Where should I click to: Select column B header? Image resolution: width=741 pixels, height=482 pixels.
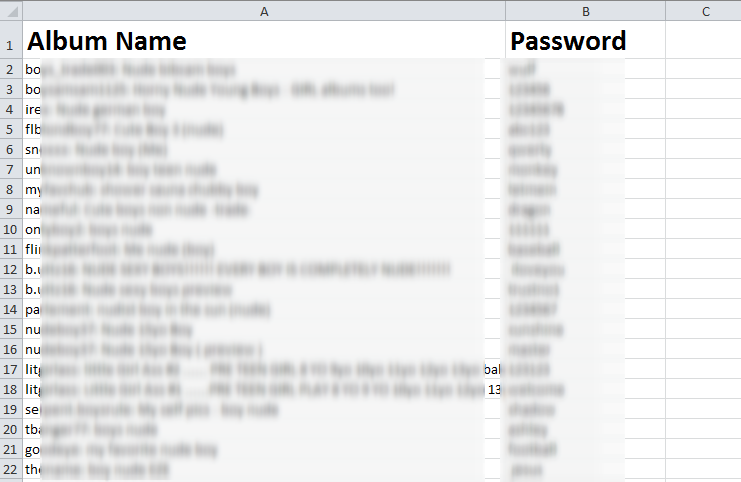pos(586,11)
